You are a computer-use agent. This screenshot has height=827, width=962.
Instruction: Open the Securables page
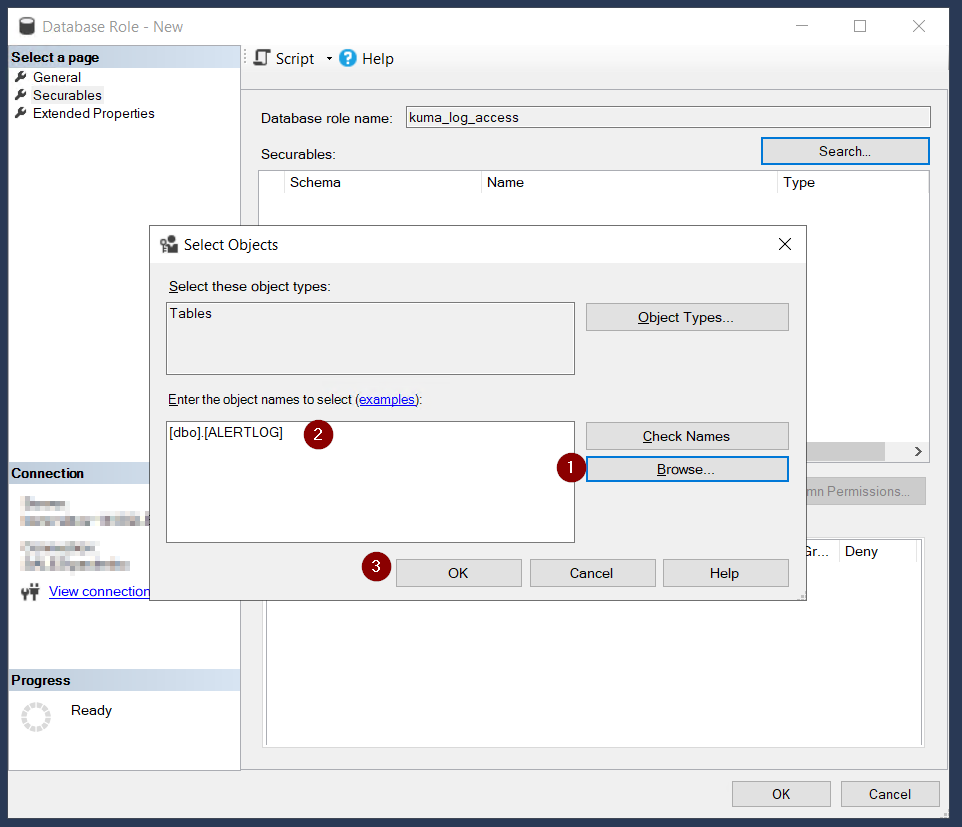tap(67, 95)
